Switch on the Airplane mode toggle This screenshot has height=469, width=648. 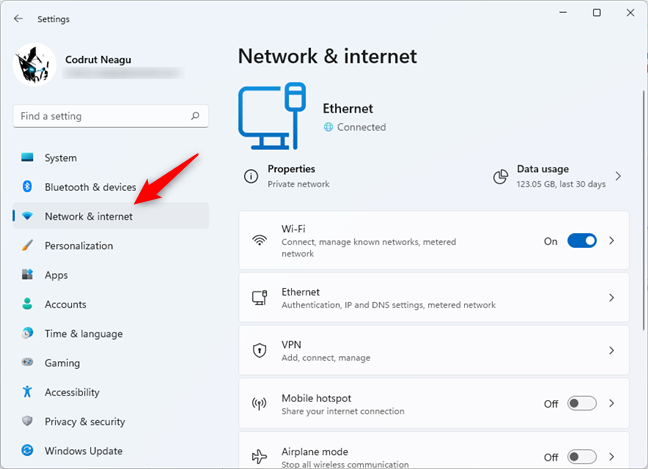[x=582, y=457]
